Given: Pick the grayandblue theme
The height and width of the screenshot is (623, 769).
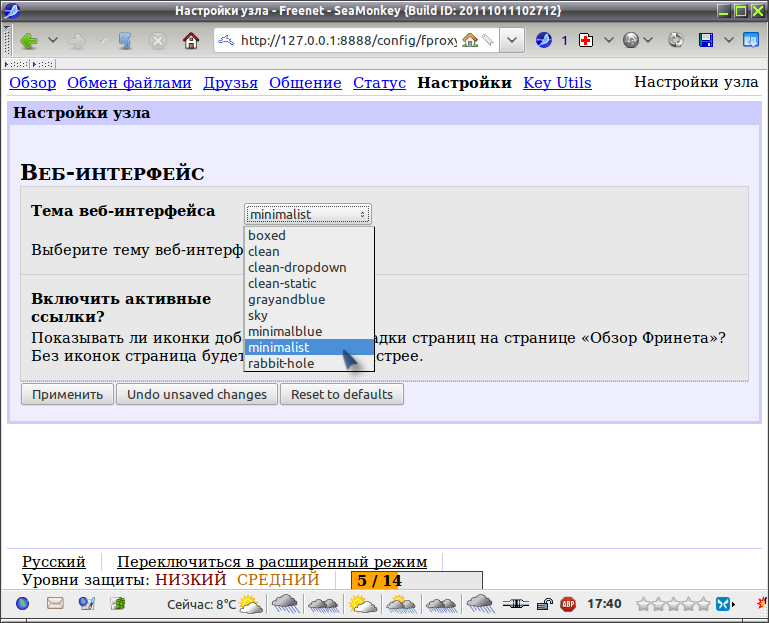Looking at the screenshot, I should 309,299.
